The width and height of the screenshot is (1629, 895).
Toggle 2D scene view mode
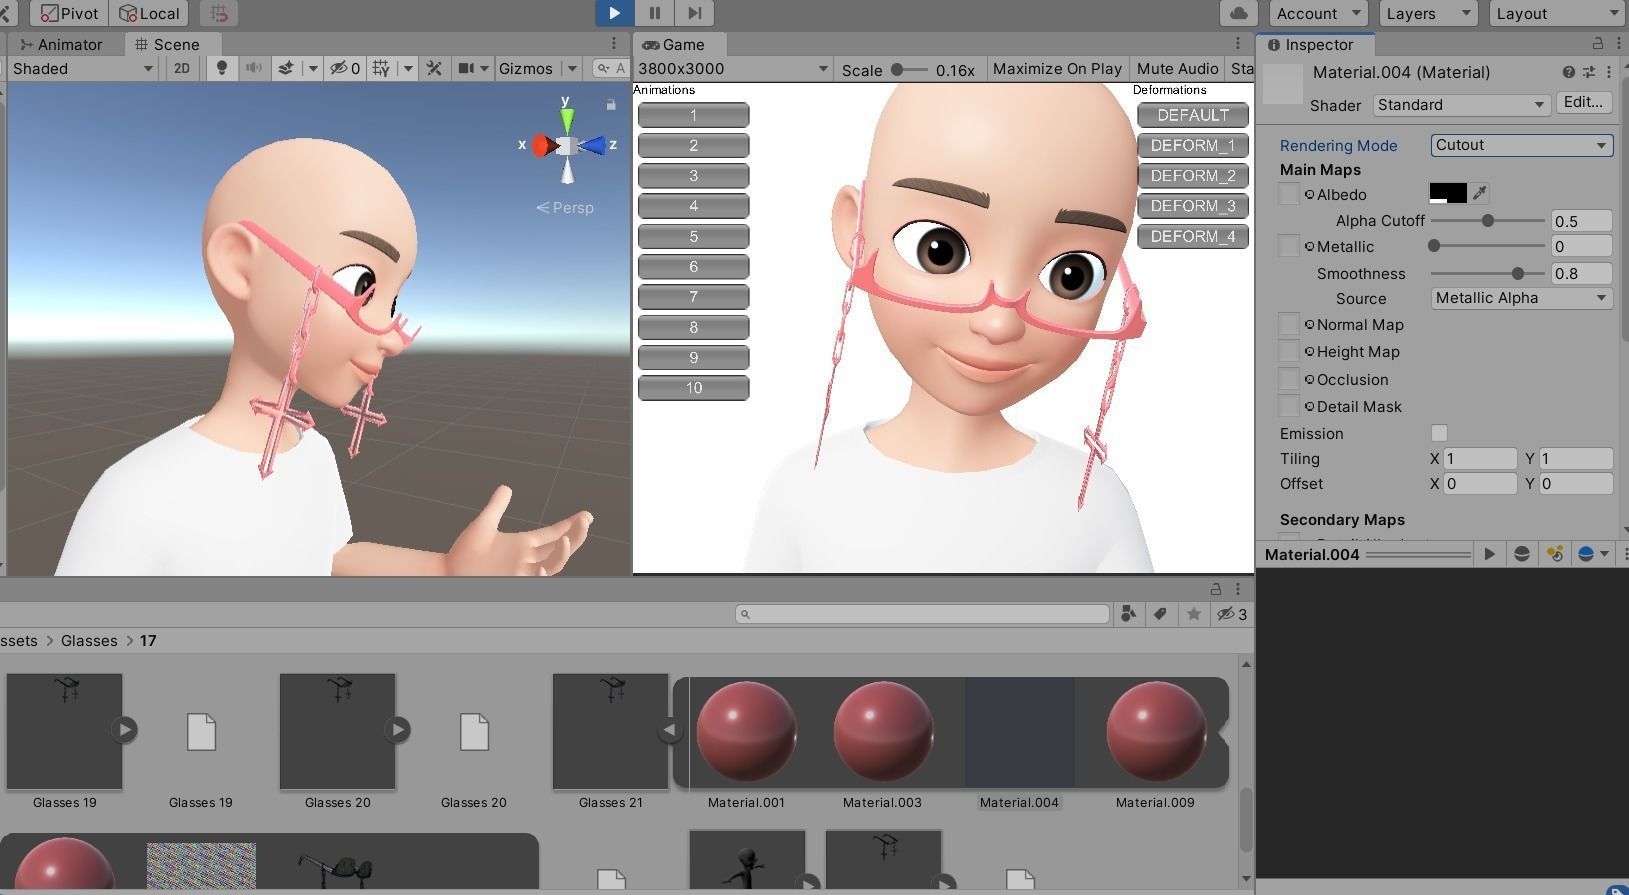coord(182,68)
